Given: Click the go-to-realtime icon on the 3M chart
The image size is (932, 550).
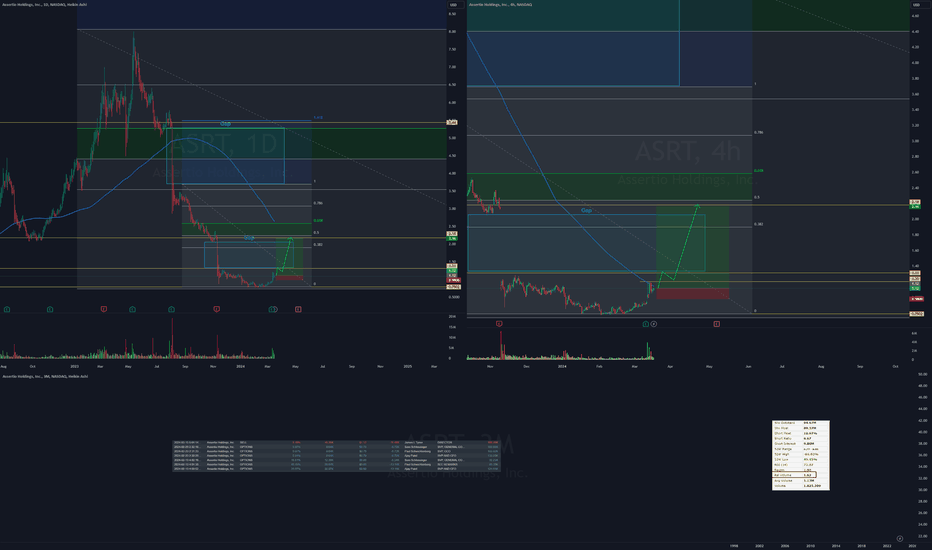Looking at the screenshot, I should [x=899, y=539].
